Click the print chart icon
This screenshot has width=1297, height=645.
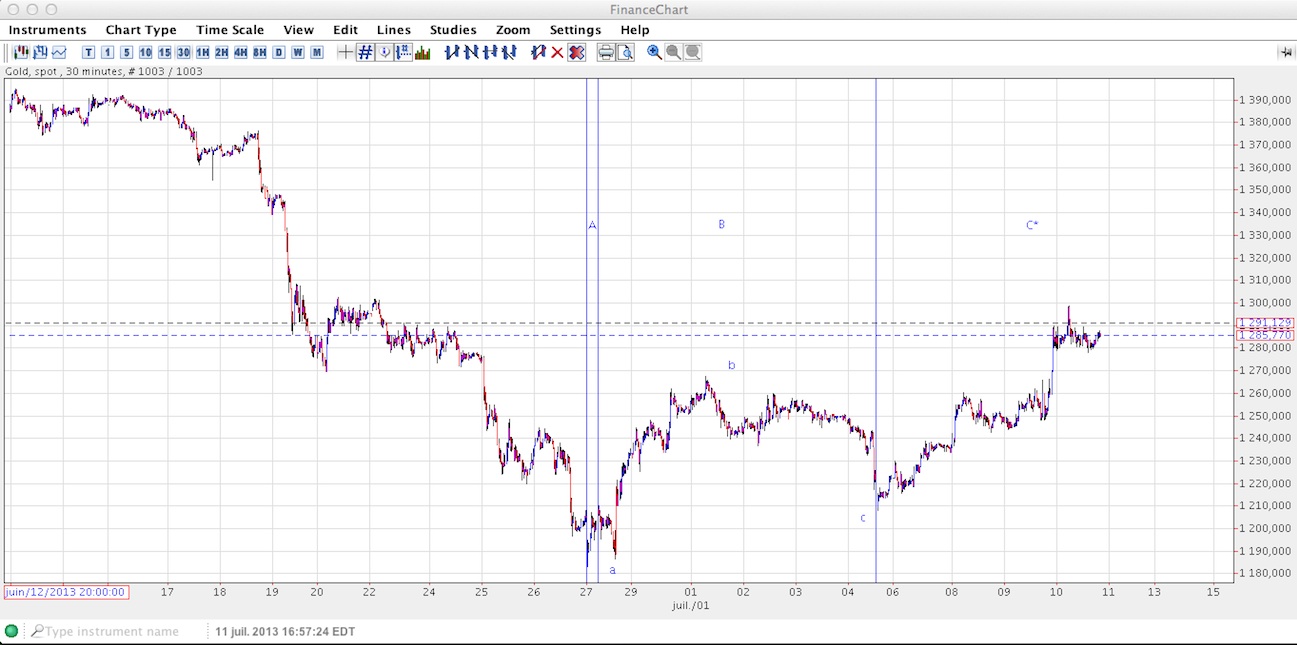point(606,52)
